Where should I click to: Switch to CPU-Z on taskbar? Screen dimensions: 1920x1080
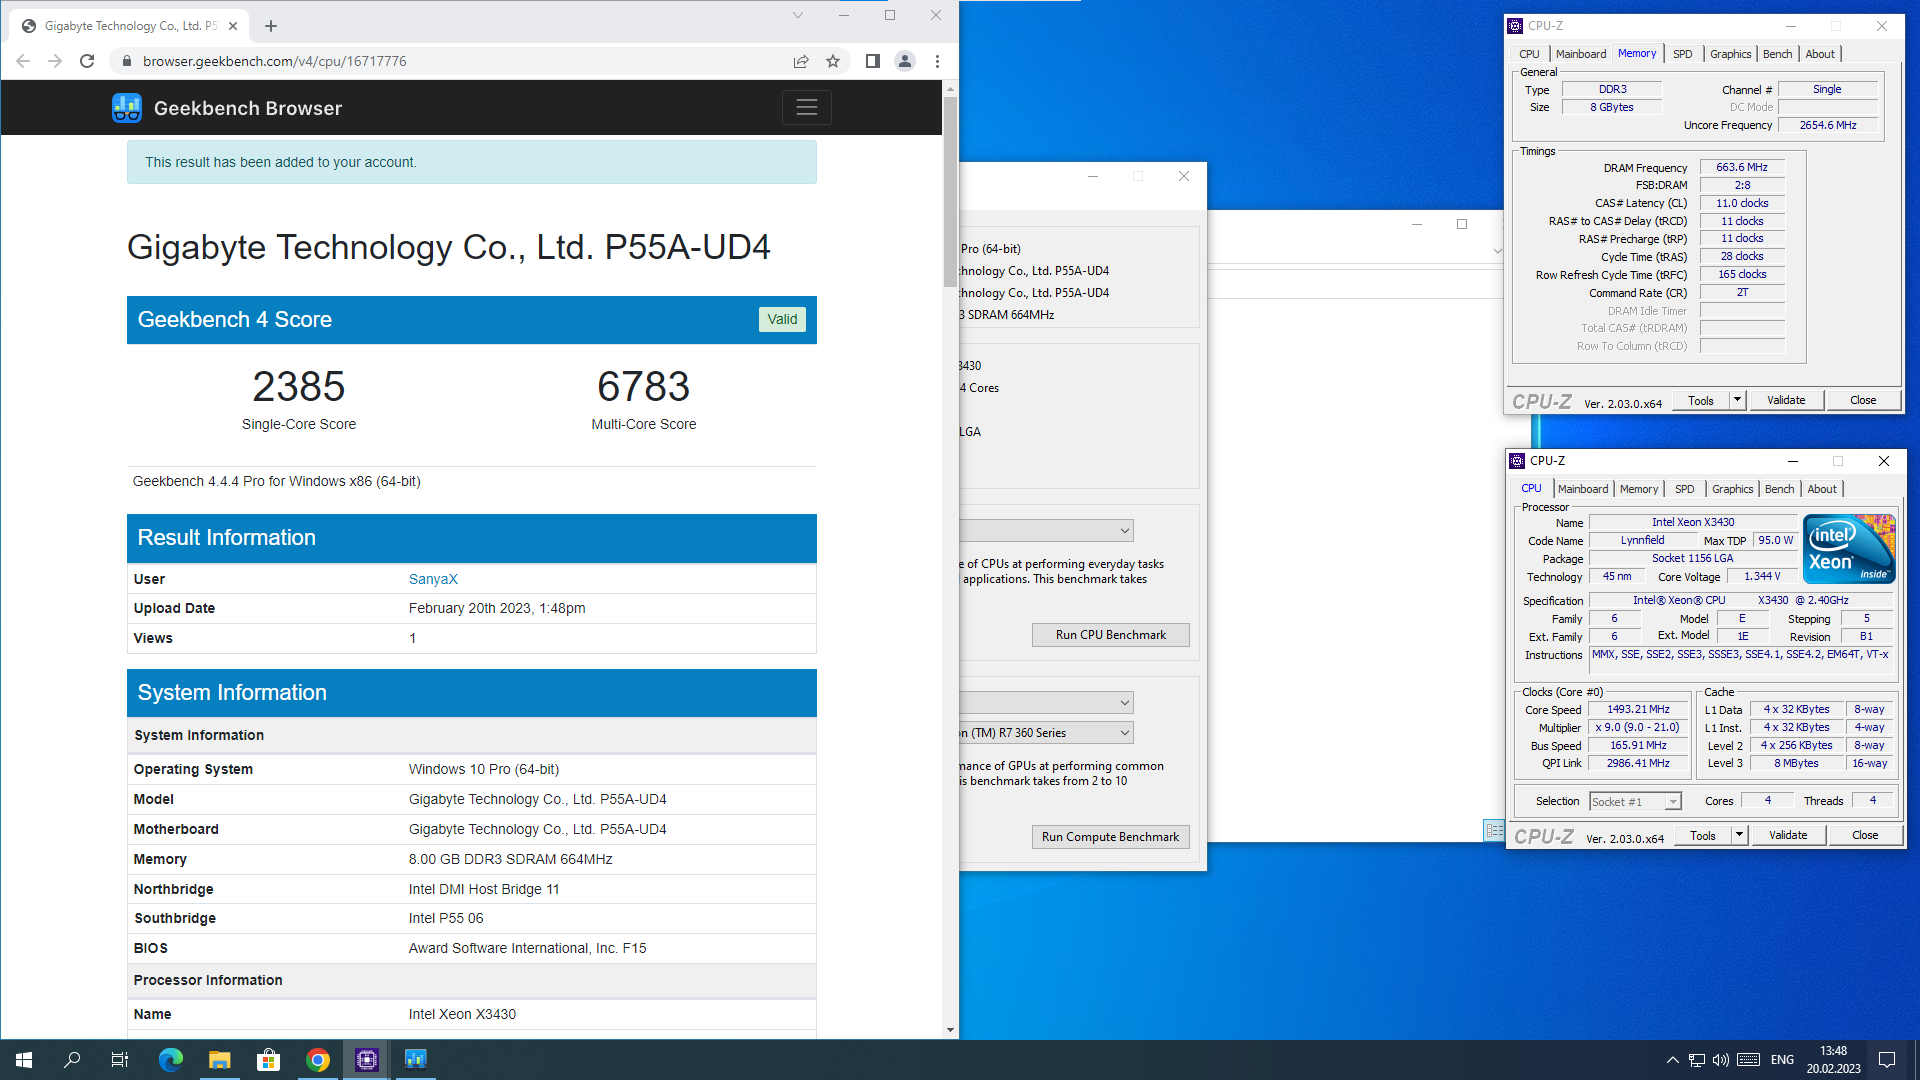(x=367, y=1060)
